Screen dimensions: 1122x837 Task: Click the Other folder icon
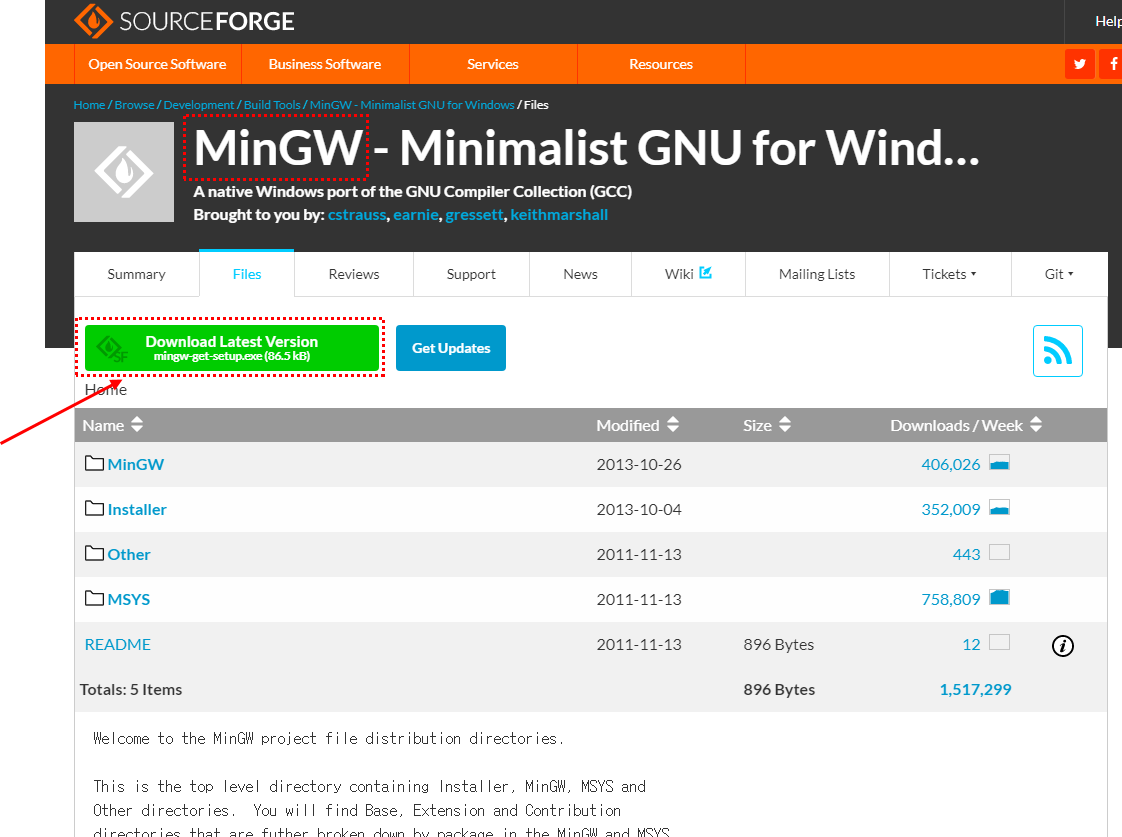pos(94,554)
